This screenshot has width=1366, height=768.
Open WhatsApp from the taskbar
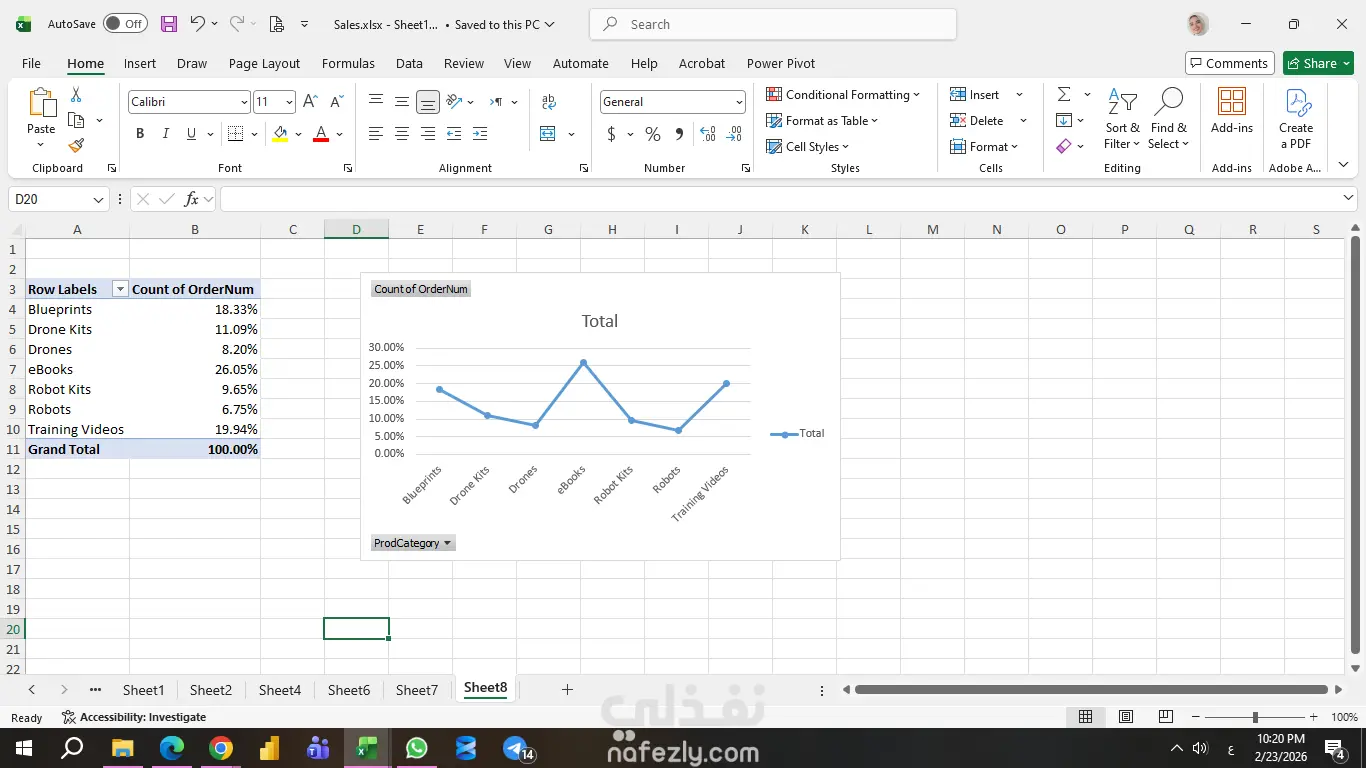pos(416,748)
